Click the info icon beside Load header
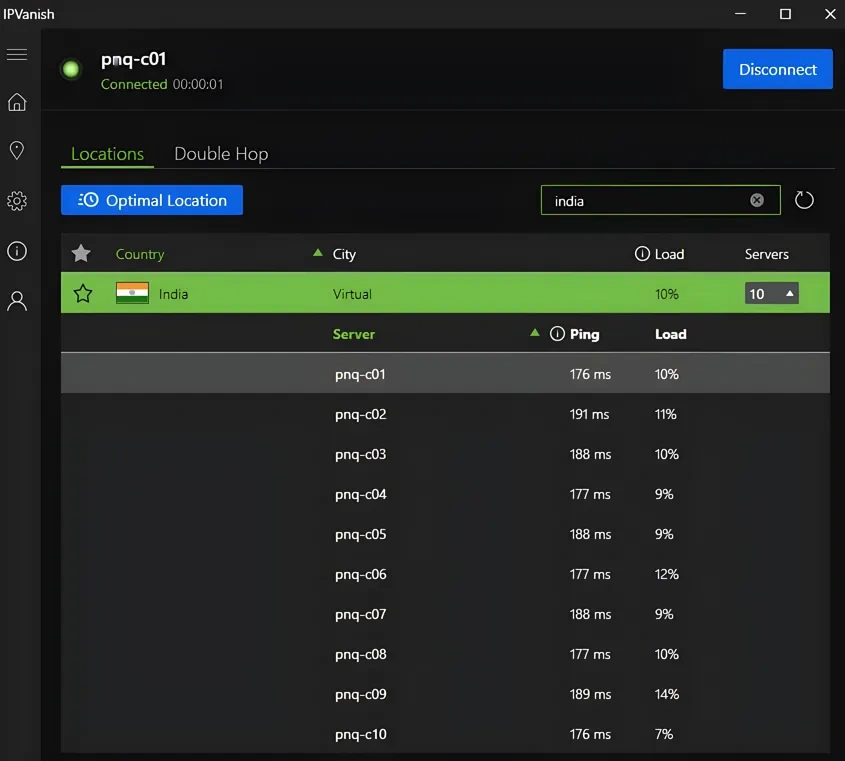 click(642, 253)
